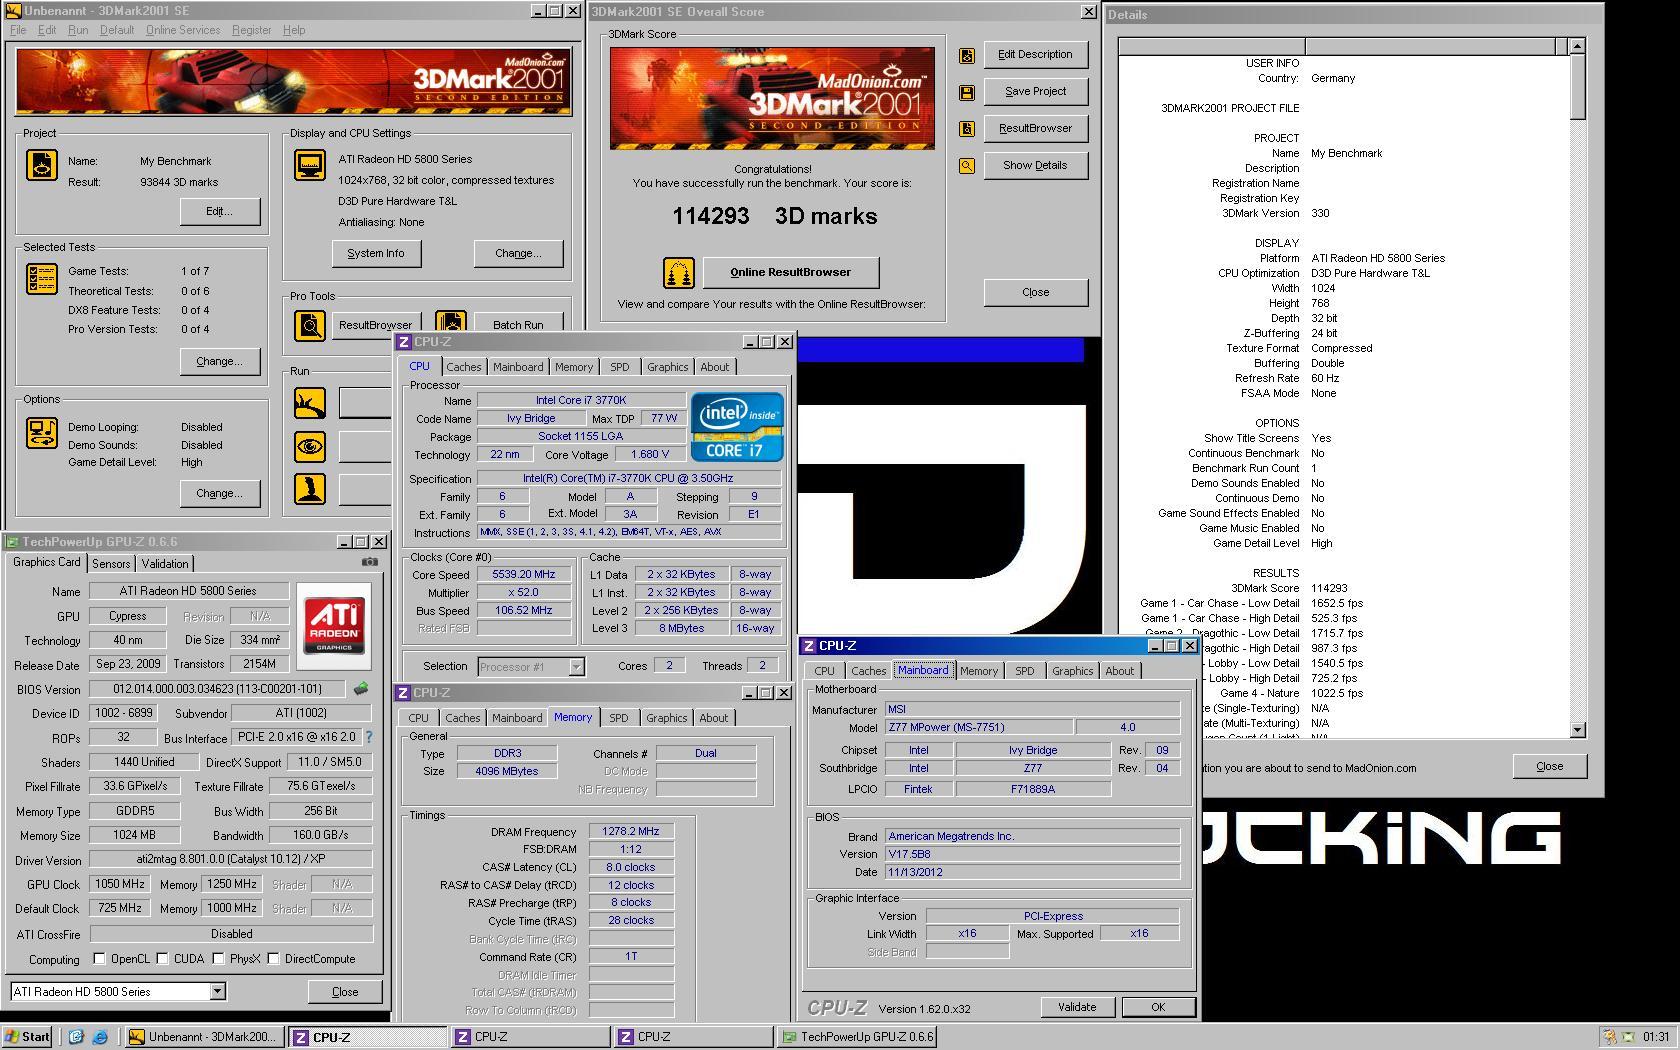The height and width of the screenshot is (1050, 1680).
Task: Click Change... under Selected Tests
Action: click(220, 361)
